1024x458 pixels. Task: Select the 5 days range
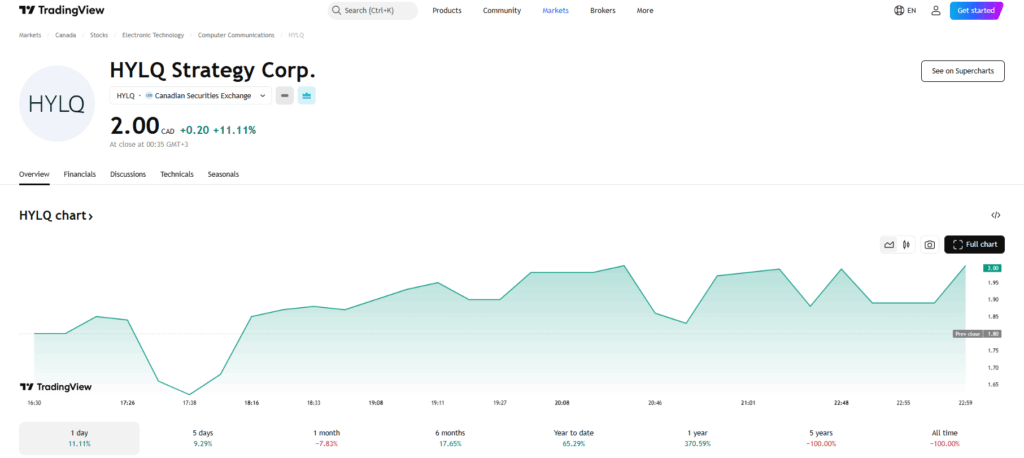pyautogui.click(x=202, y=438)
